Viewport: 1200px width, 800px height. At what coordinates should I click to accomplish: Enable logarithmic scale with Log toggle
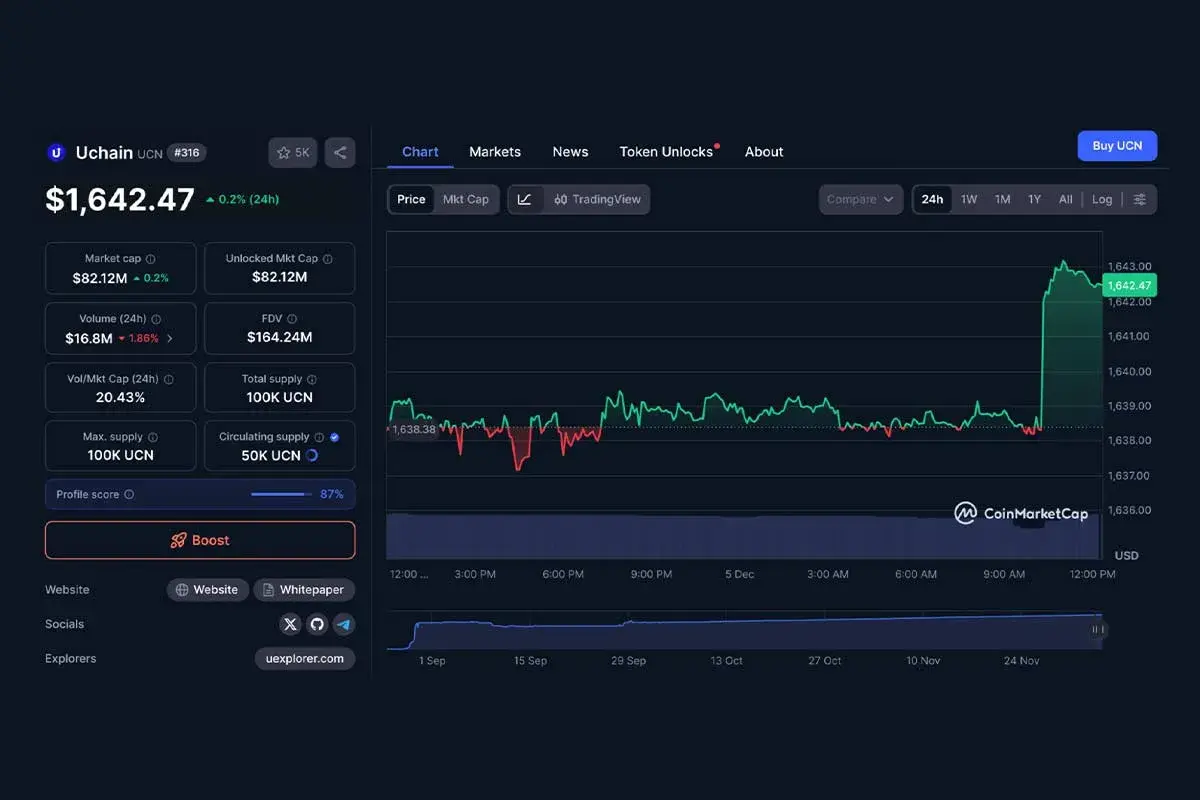click(x=1102, y=199)
